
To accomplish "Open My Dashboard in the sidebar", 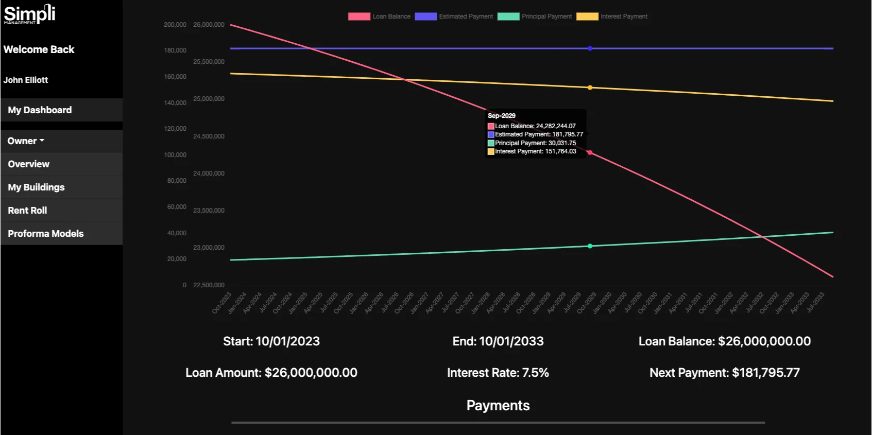I will click(x=62, y=110).
